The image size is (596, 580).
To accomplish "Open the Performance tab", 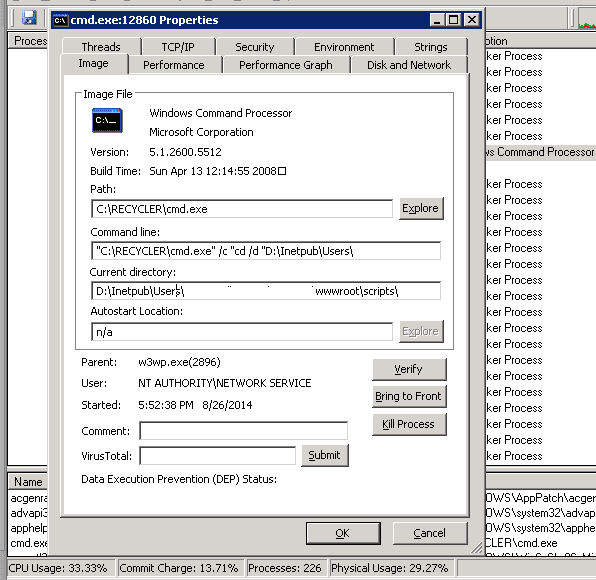I will 174,65.
